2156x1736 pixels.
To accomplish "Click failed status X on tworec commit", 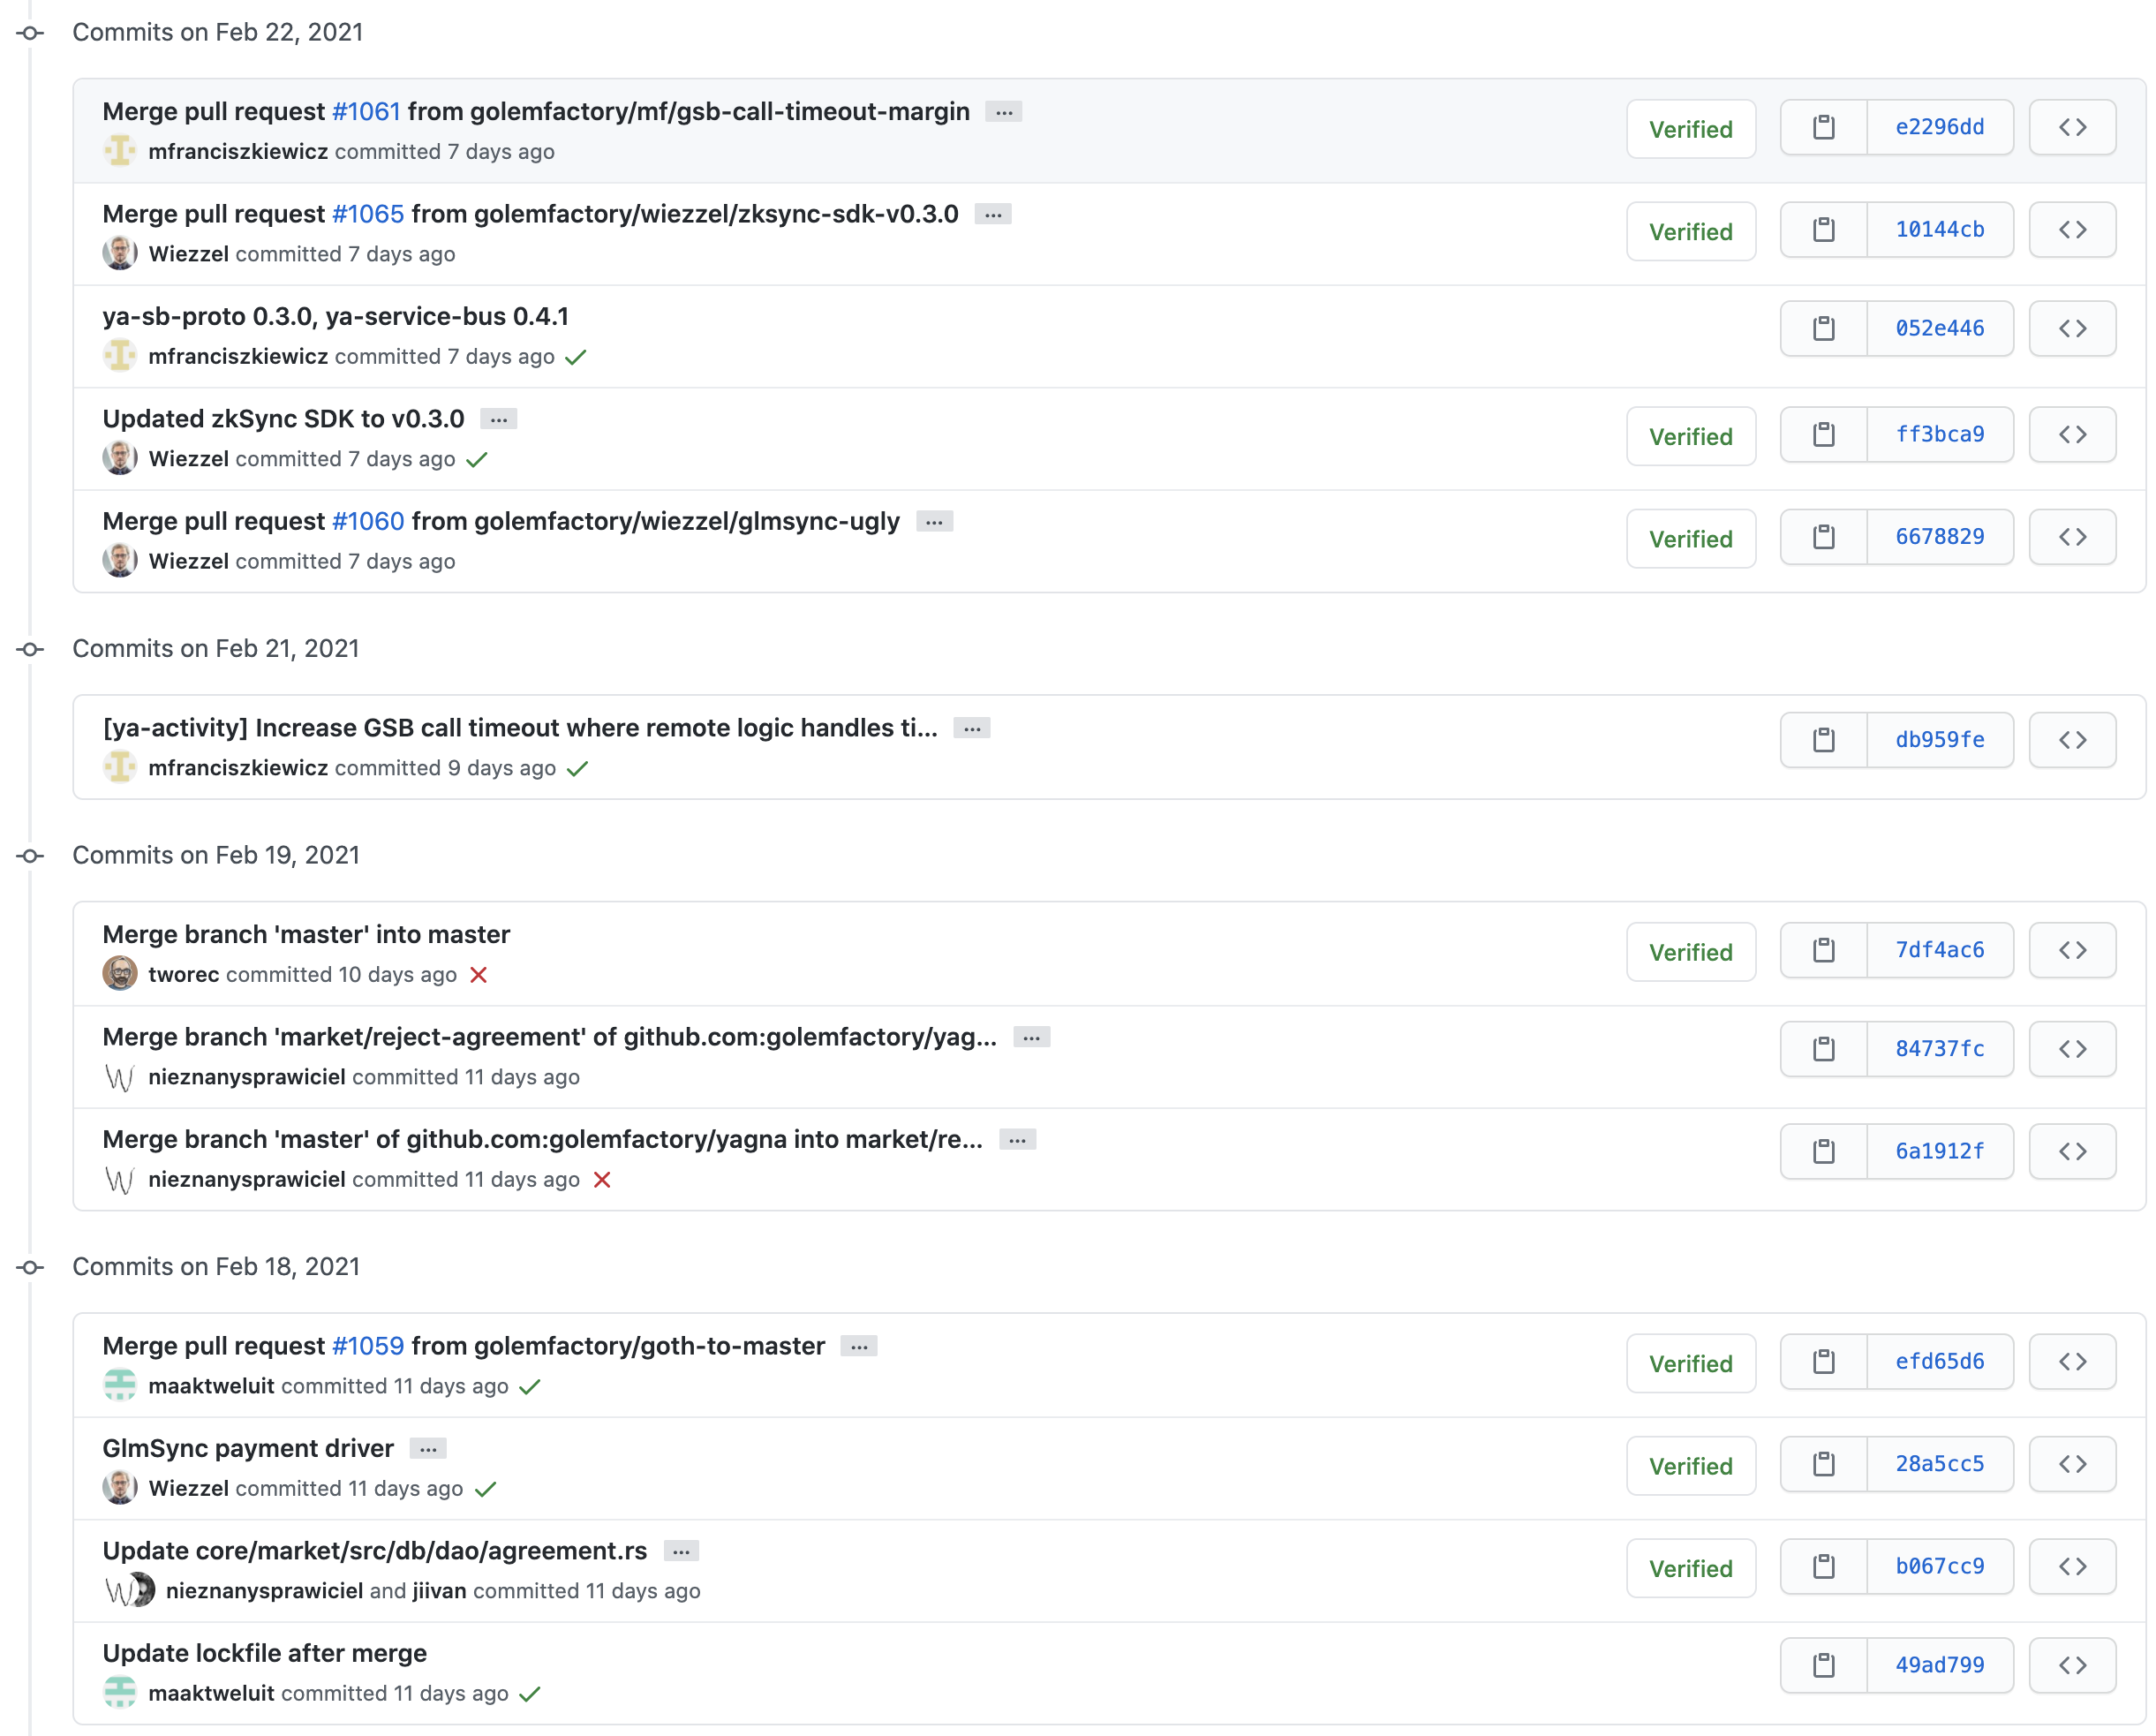I will [479, 975].
